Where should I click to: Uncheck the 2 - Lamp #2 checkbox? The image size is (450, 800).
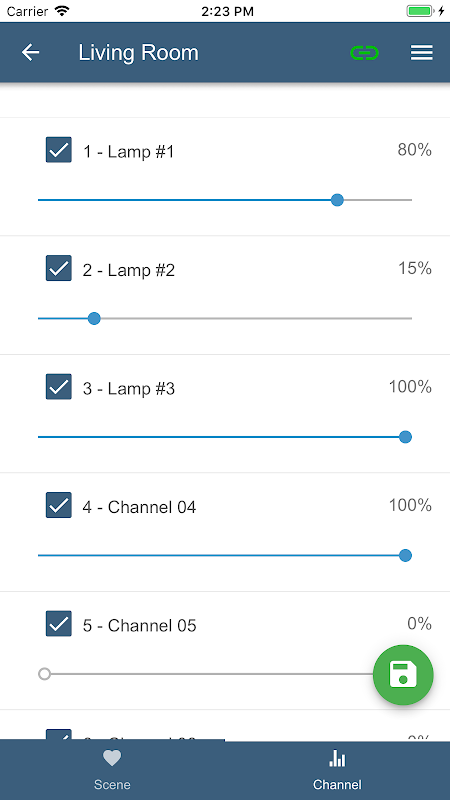(x=59, y=268)
